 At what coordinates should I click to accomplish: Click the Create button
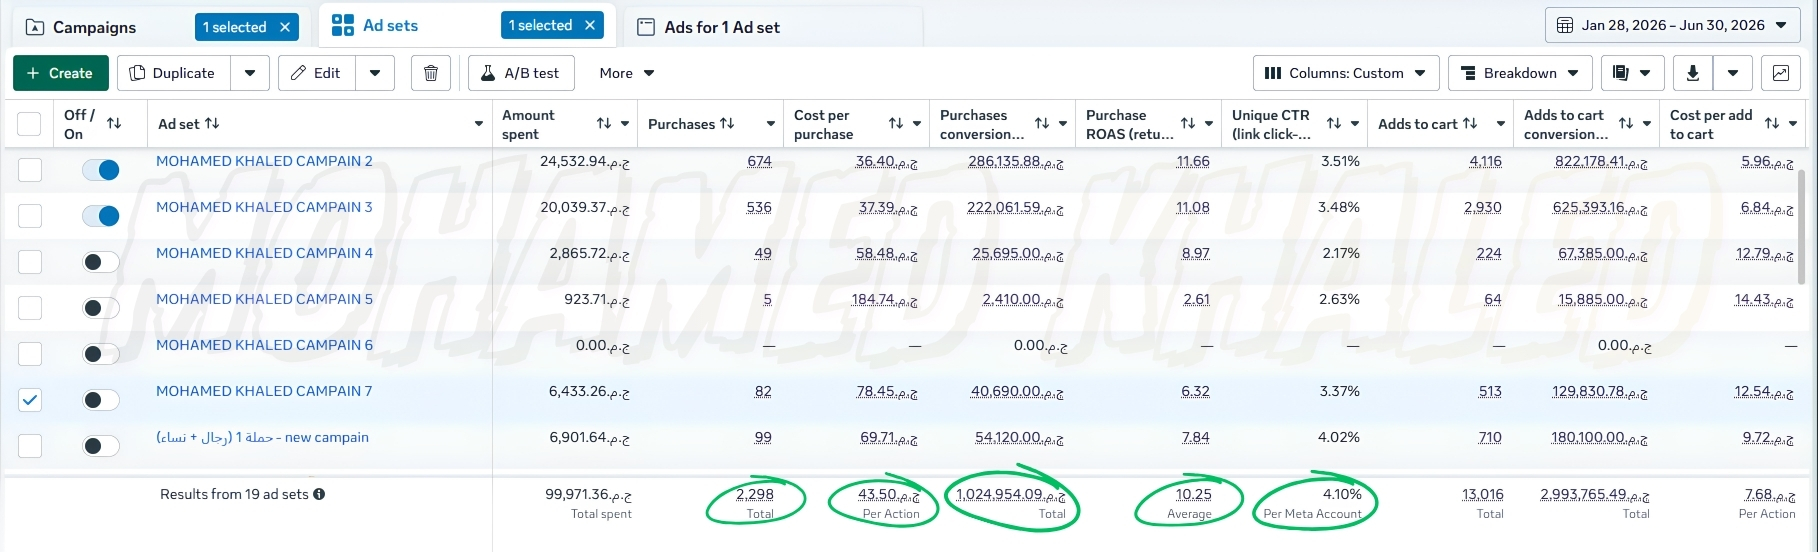point(60,73)
